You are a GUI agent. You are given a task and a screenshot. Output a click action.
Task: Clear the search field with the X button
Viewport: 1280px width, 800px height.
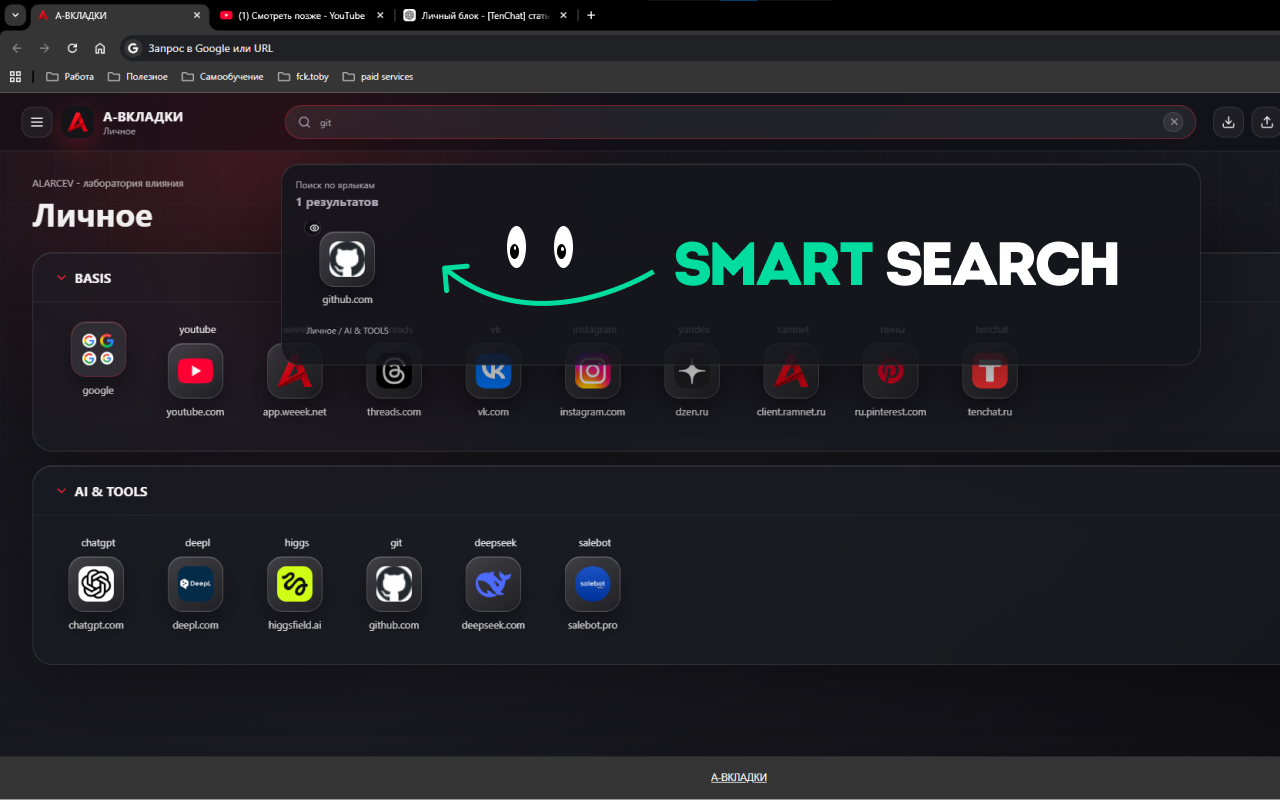pos(1174,122)
